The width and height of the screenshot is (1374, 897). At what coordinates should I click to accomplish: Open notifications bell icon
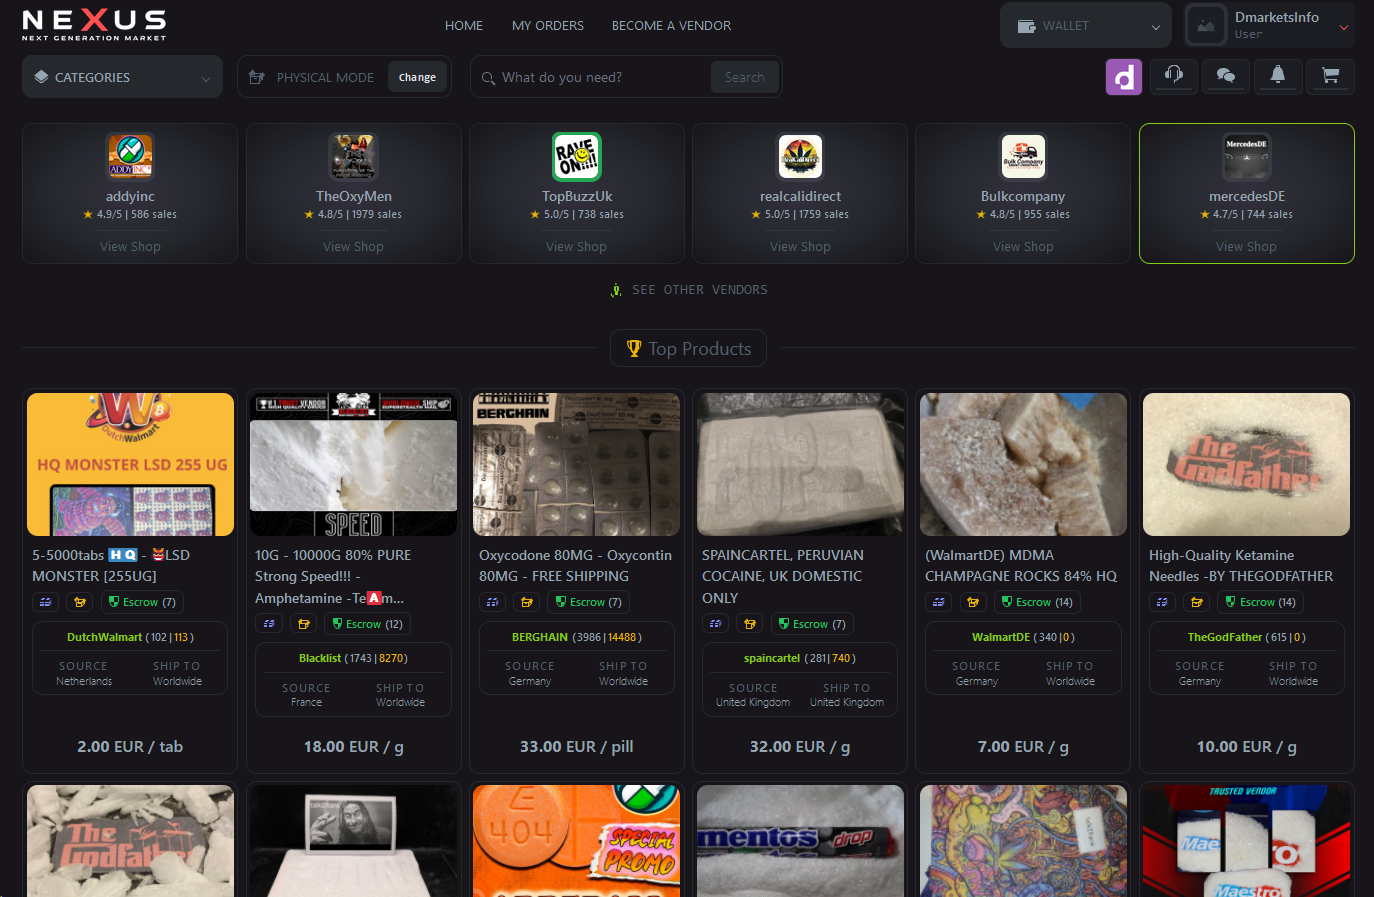[x=1278, y=76]
